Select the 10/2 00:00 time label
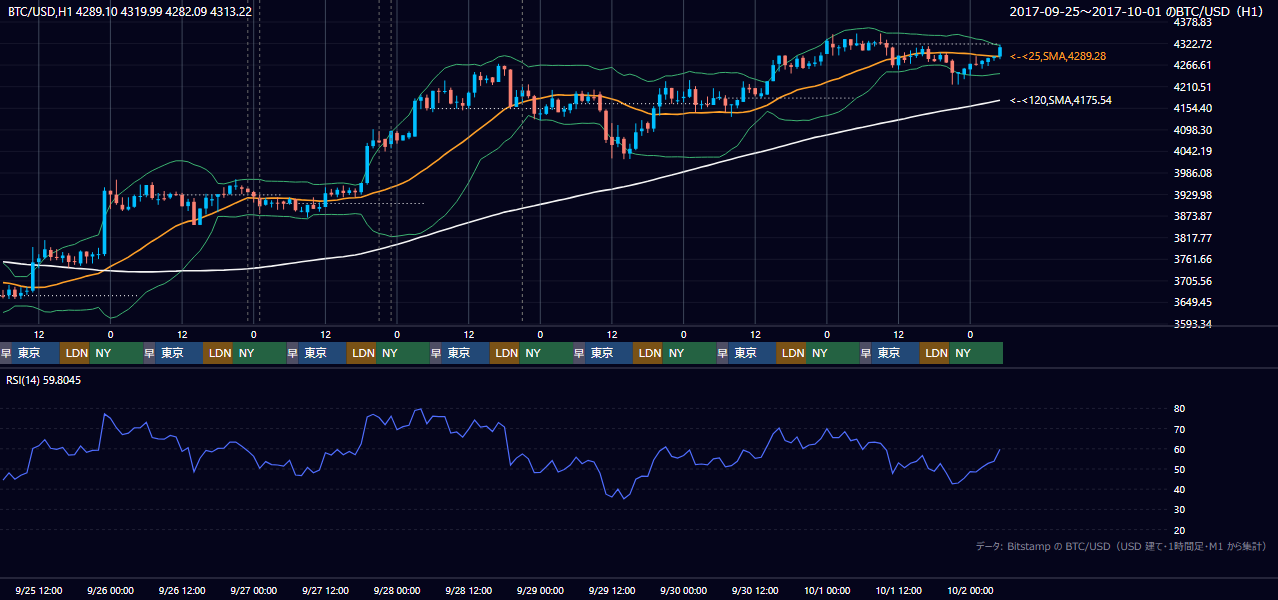The height and width of the screenshot is (600, 1278). pos(970,590)
